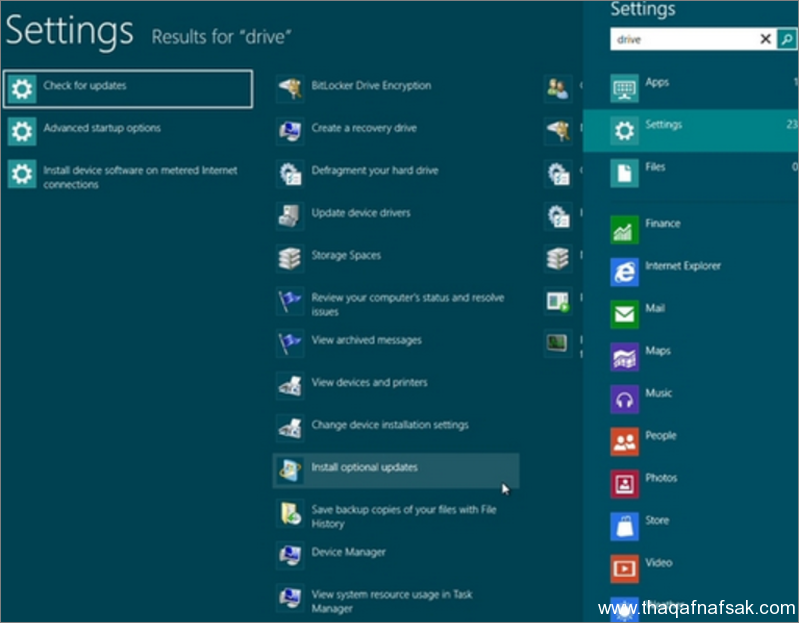Click the Photos app icon
The height and width of the screenshot is (623, 799).
tap(625, 484)
